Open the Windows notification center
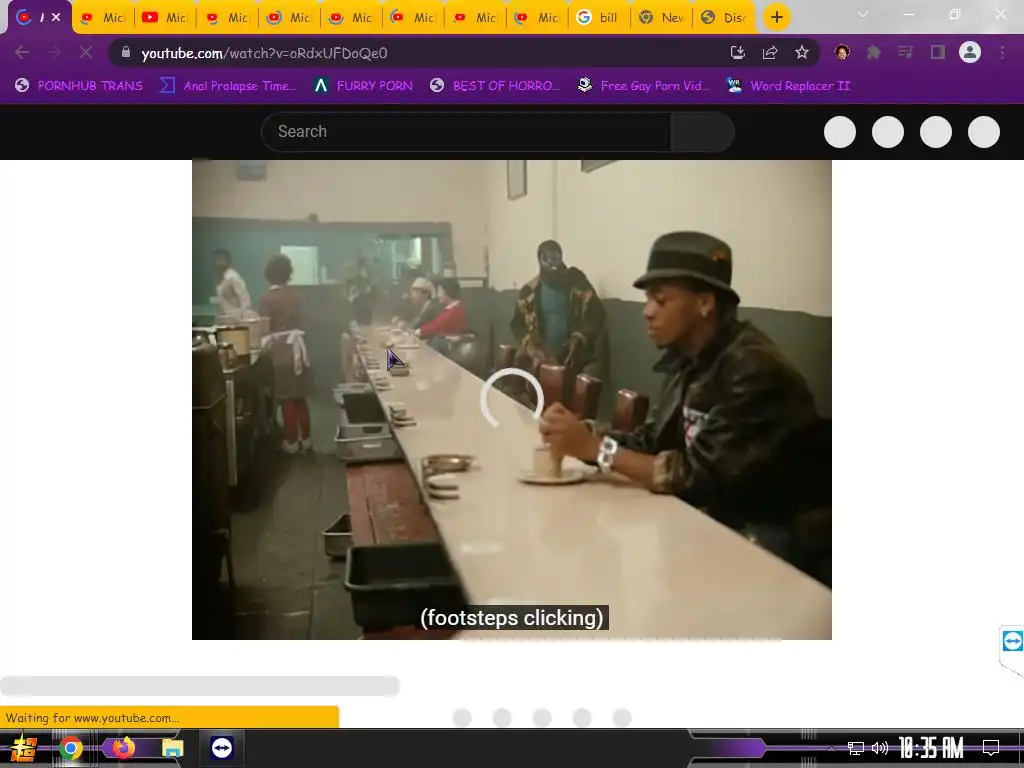1024x768 pixels. [991, 748]
